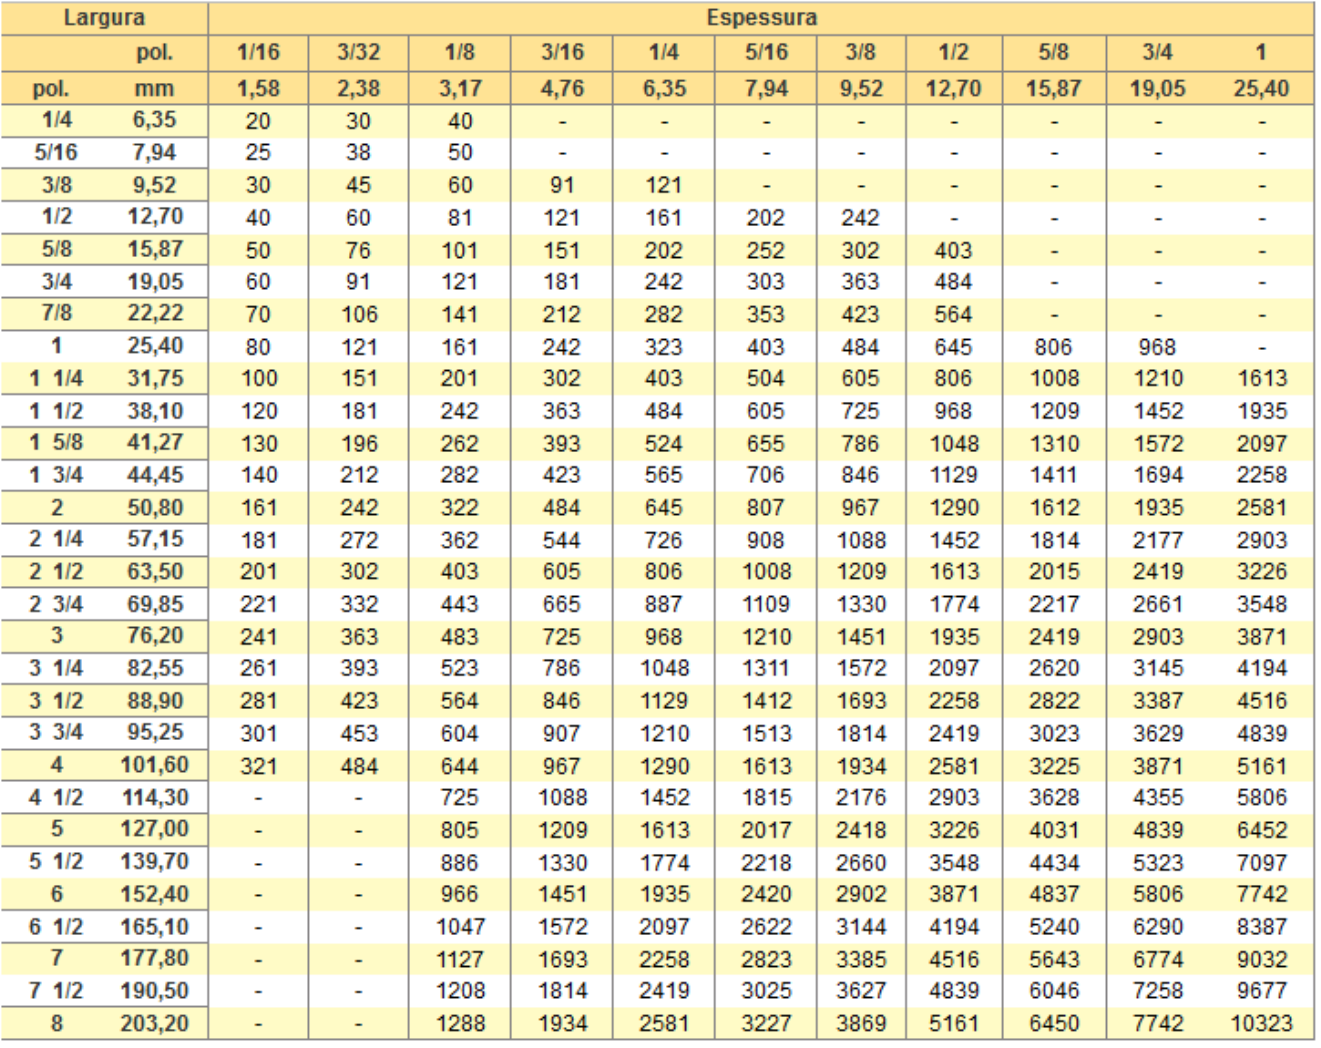
Task: Select the cell containing 7097
Action: pos(1261,862)
